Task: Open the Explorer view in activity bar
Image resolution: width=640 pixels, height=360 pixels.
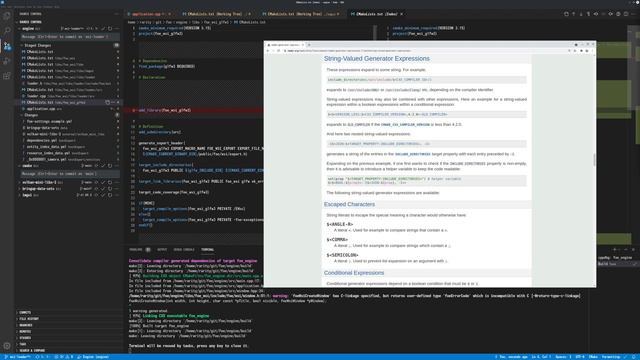Action: click(7, 16)
